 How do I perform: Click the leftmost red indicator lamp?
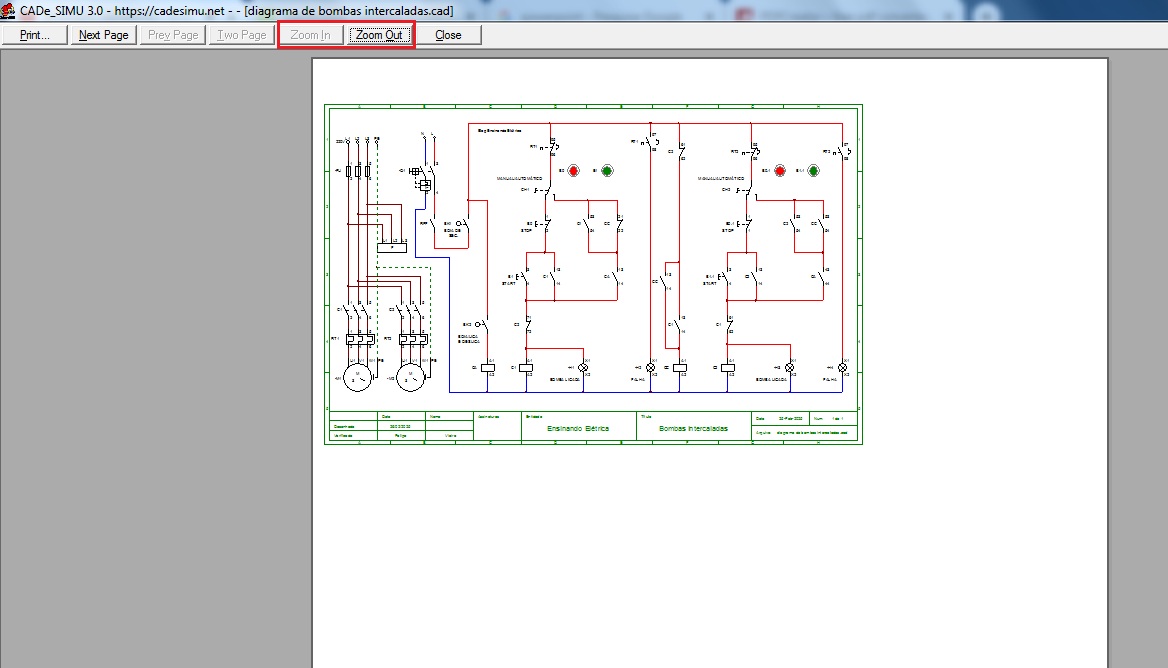coord(574,171)
